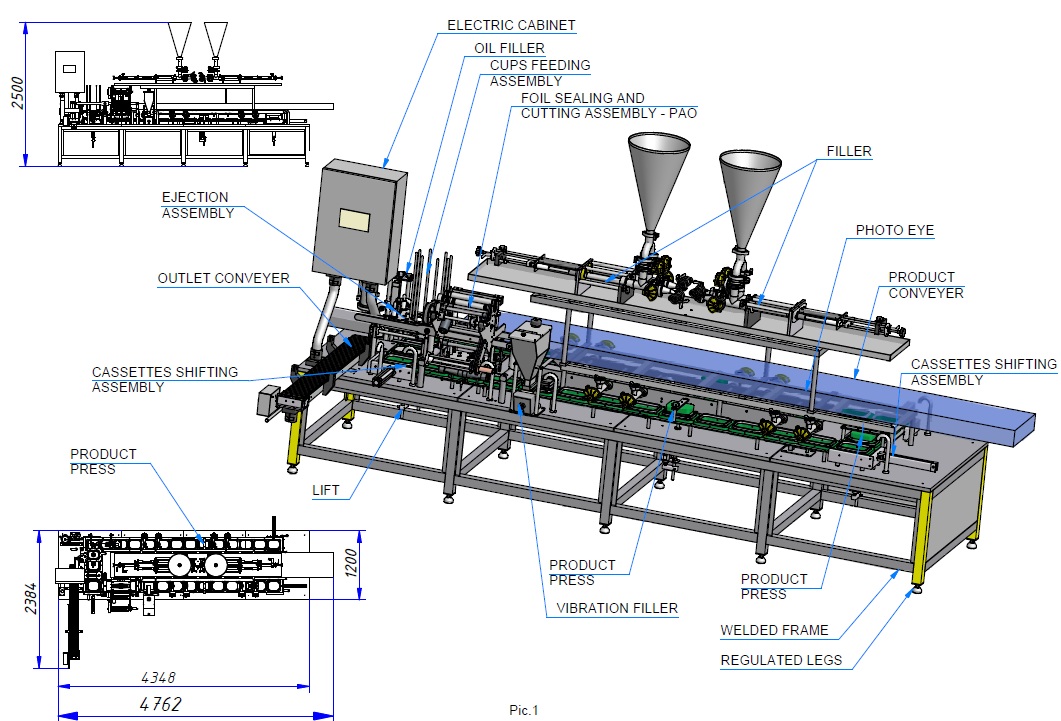The width and height of the screenshot is (1061, 721).
Task: Click the "REGULATED LEGS" label
Action: pos(782,661)
